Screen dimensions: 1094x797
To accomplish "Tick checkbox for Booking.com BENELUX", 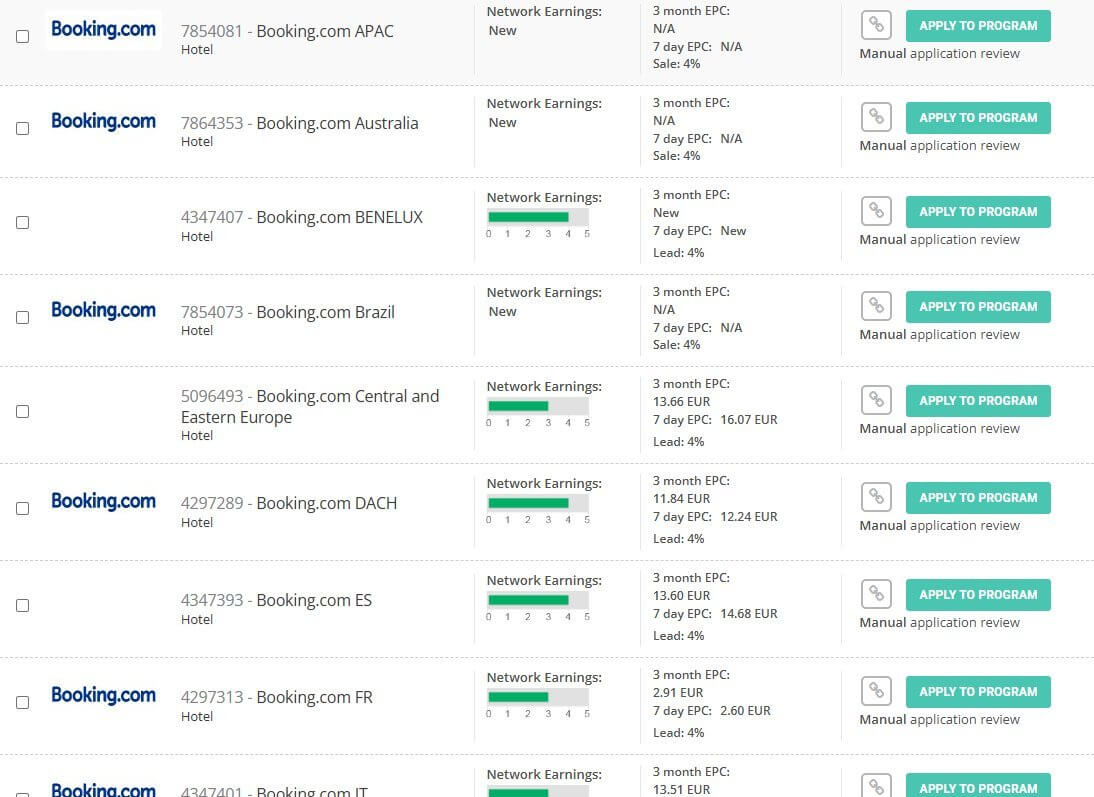I will (x=22, y=223).
